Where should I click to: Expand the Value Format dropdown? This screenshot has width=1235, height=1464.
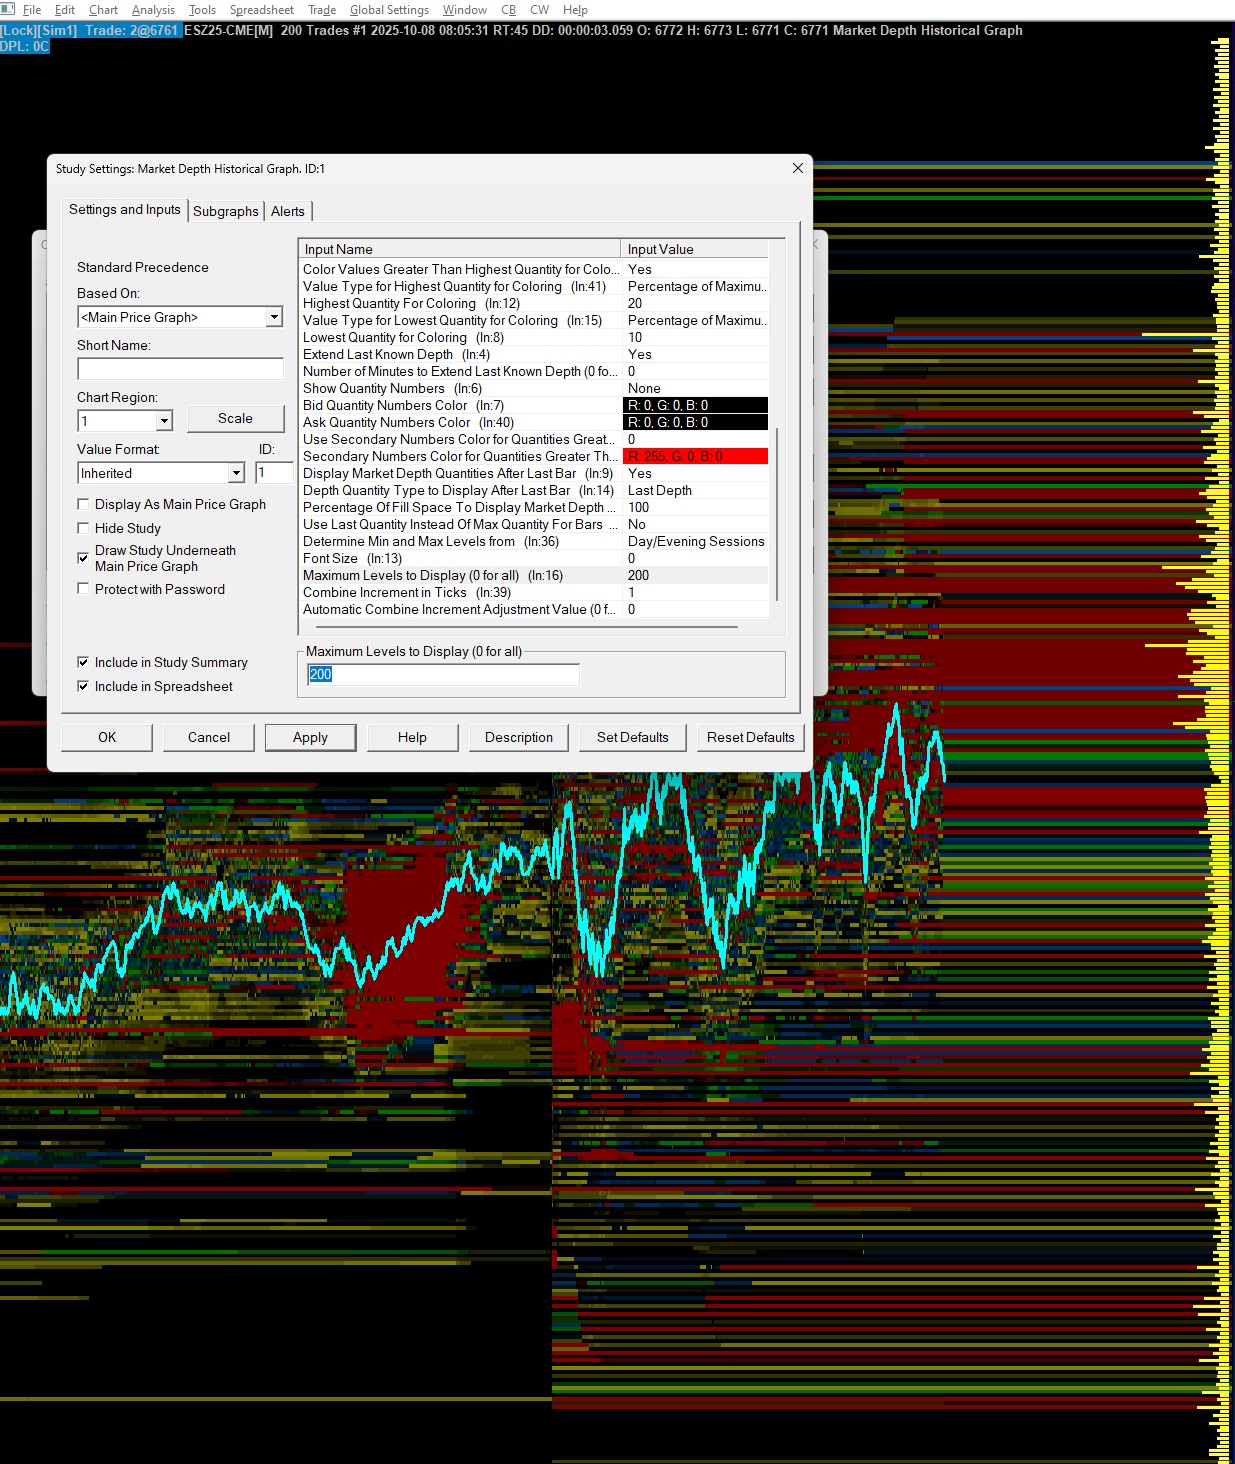[x=236, y=473]
